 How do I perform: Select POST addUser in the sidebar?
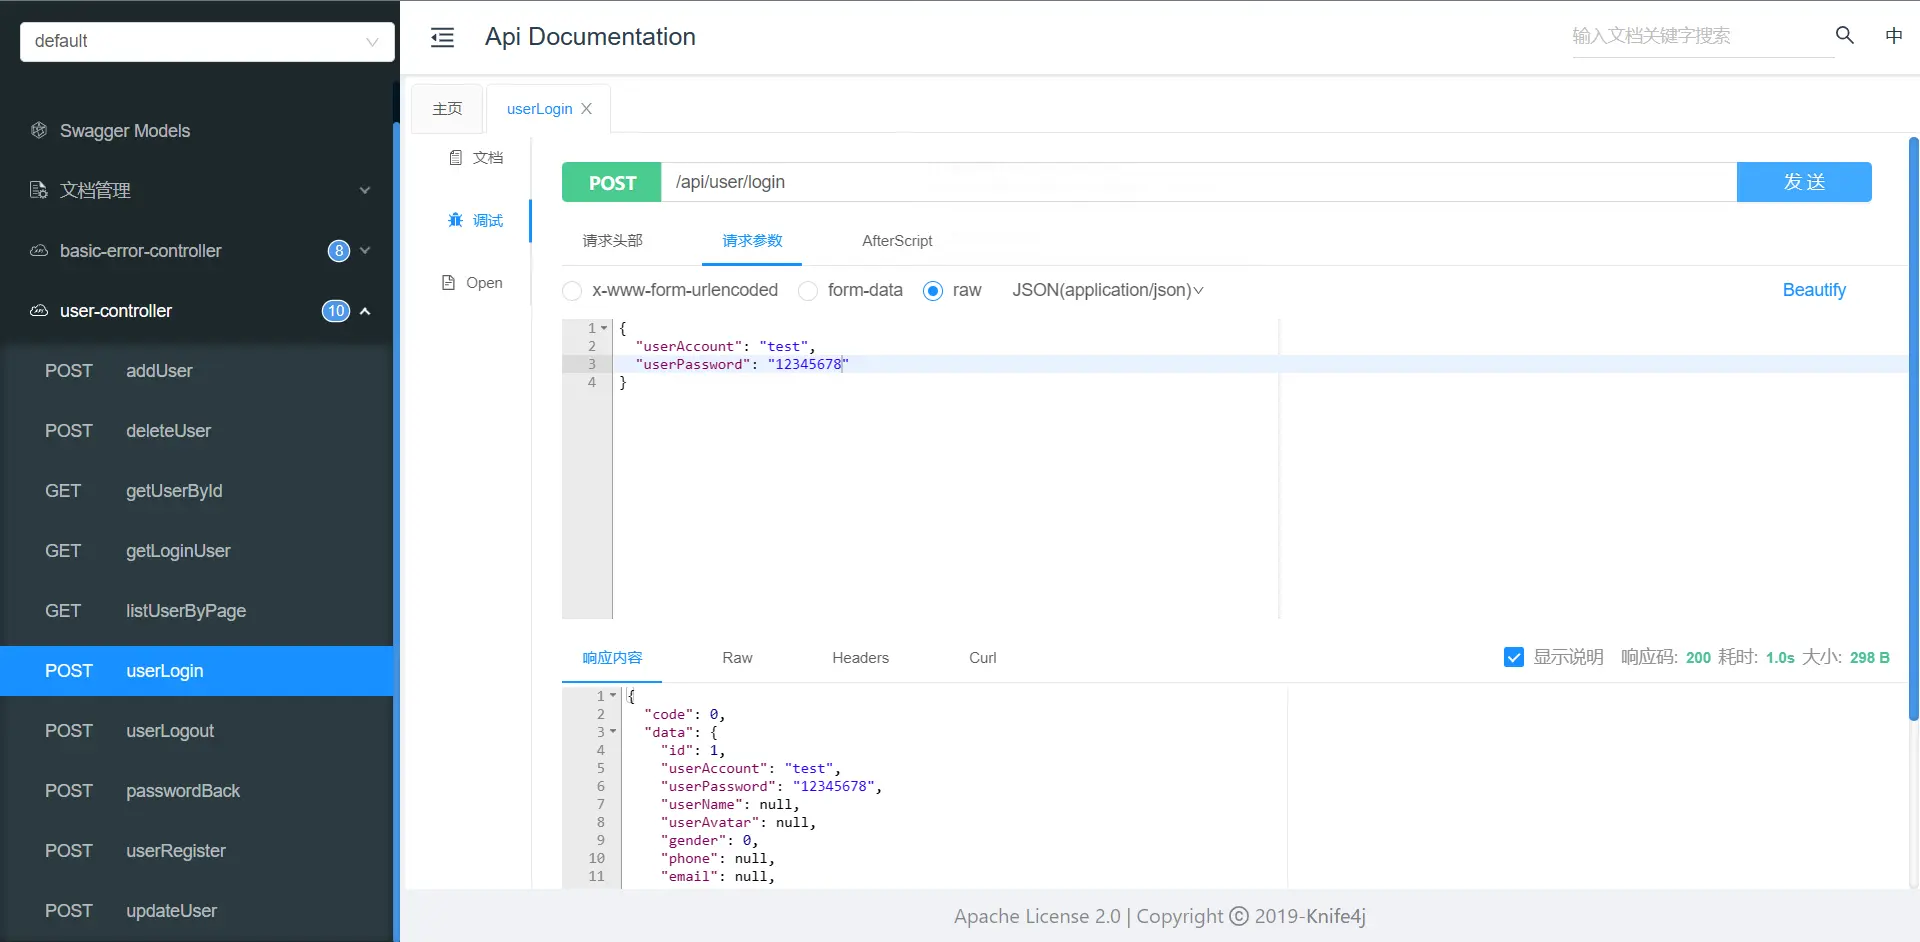coord(197,371)
